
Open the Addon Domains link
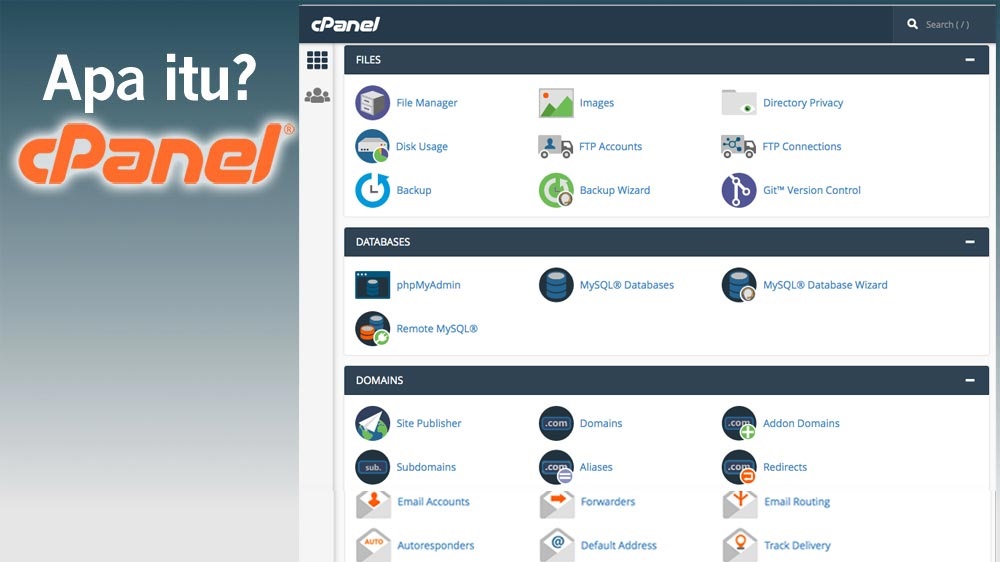pos(801,424)
